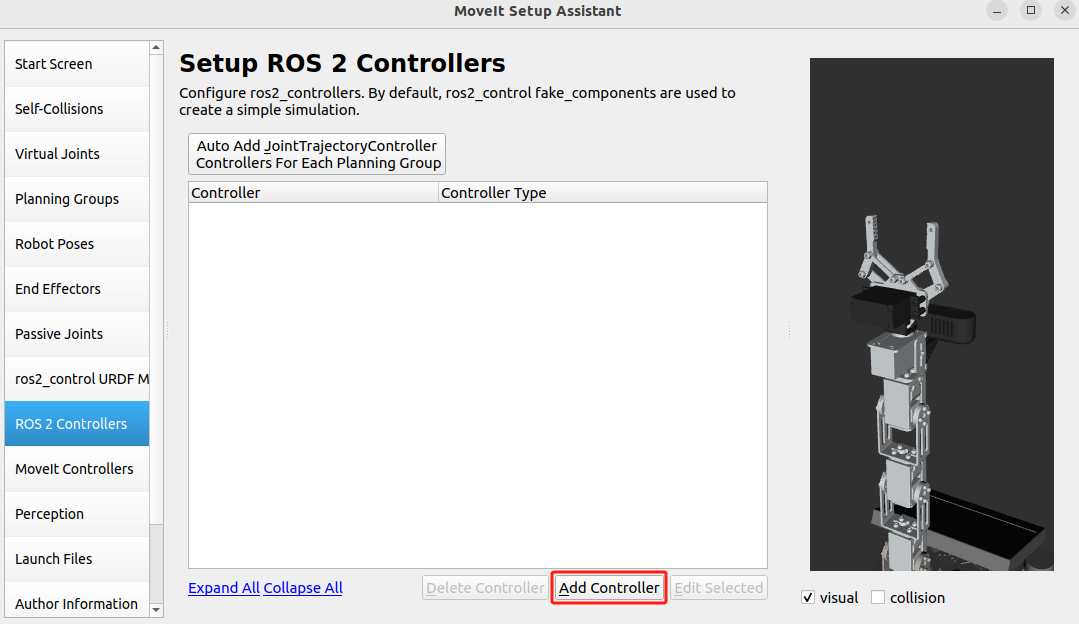Close the MoveIt Setup Assistant window
The image size is (1079, 624).
click(1065, 11)
